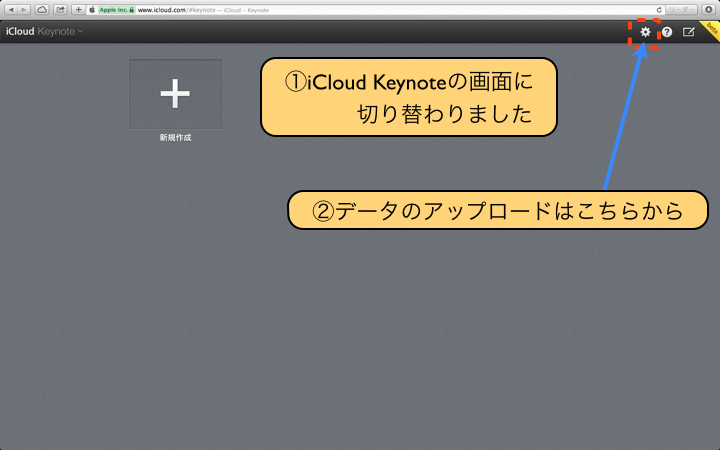Go back with Safari's back arrow
The image size is (720, 450).
click(x=11, y=10)
